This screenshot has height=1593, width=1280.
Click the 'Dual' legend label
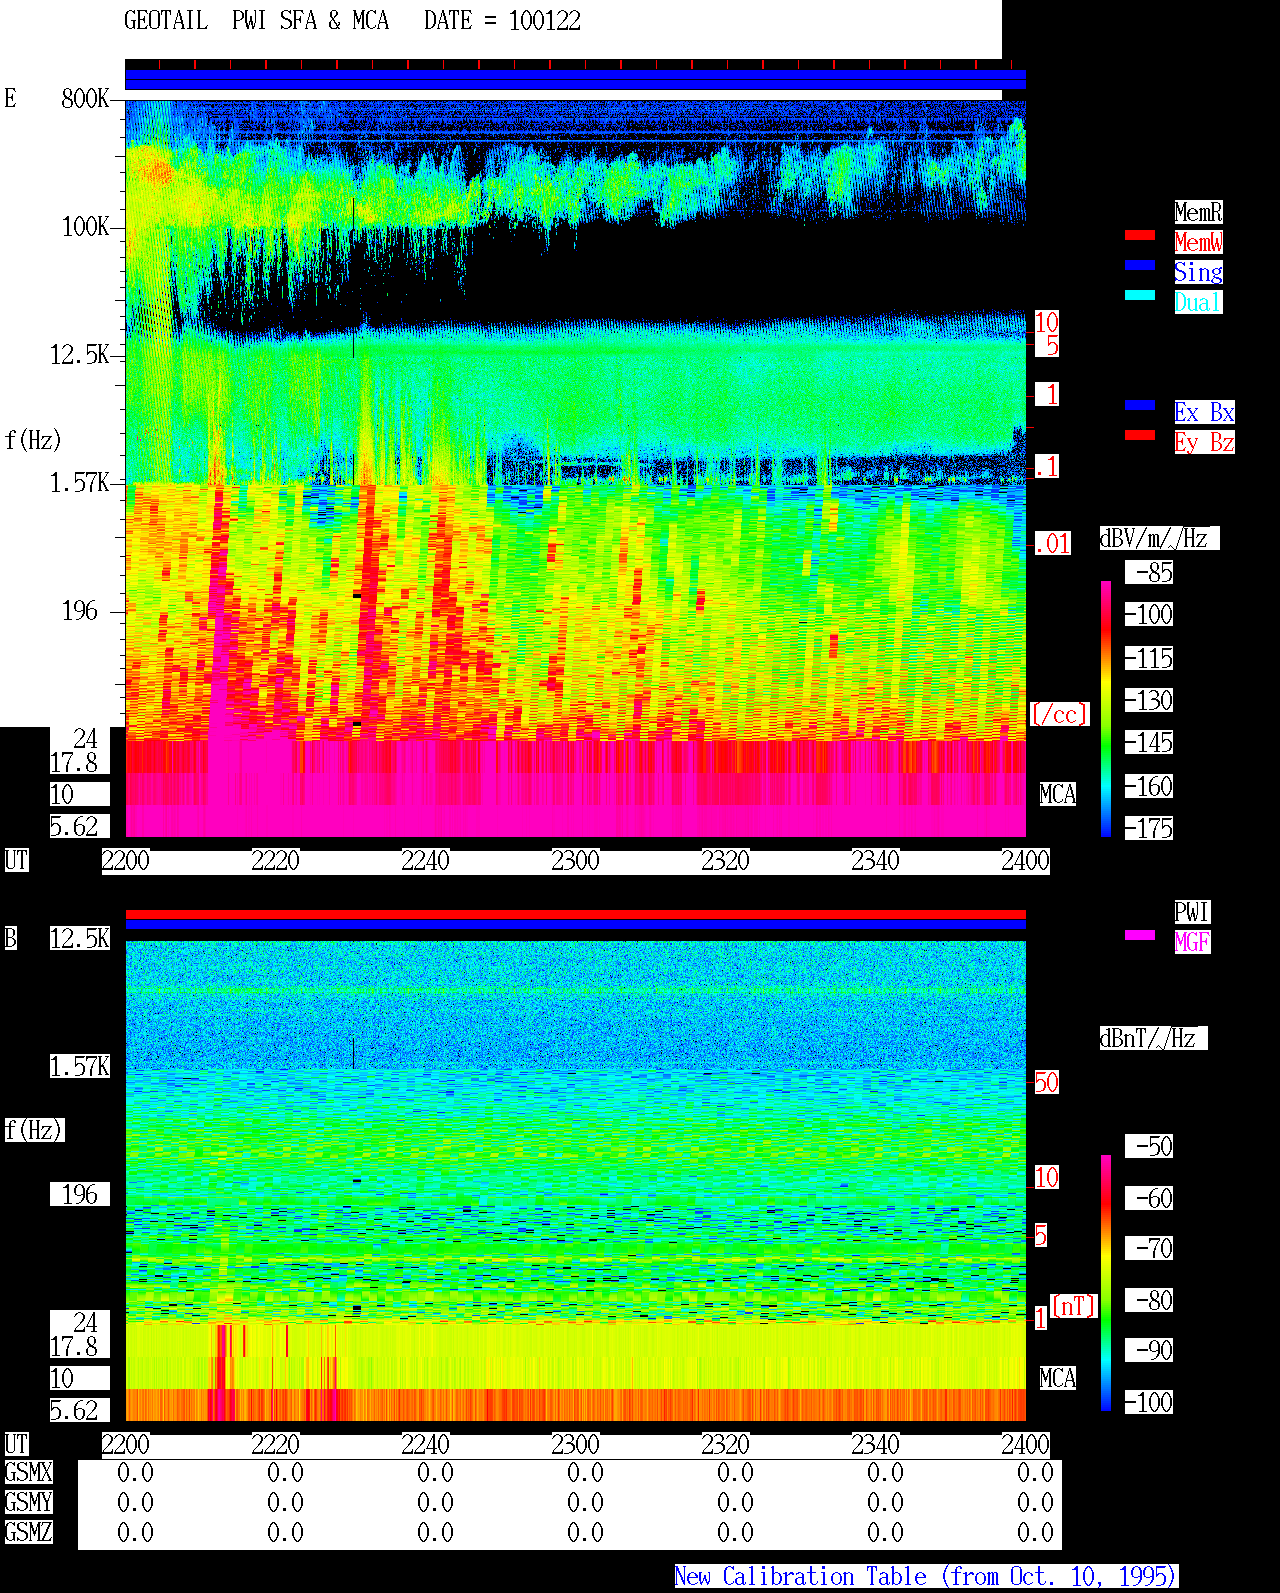tap(1198, 302)
